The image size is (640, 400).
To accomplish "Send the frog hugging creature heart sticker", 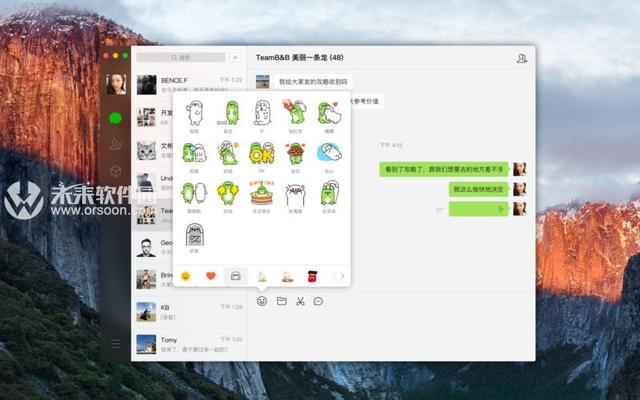I will (329, 113).
